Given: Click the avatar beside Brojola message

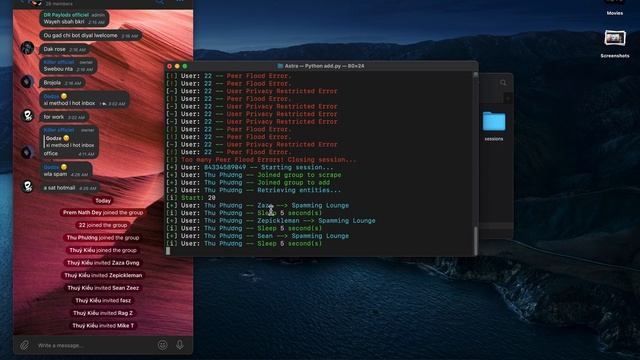Looking at the screenshot, I should point(27,82).
